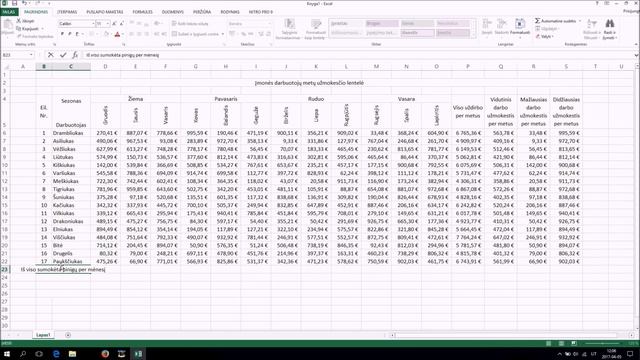This screenshot has height=360, width=640.
Task: Toggle bold formatting
Action: tap(62, 34)
